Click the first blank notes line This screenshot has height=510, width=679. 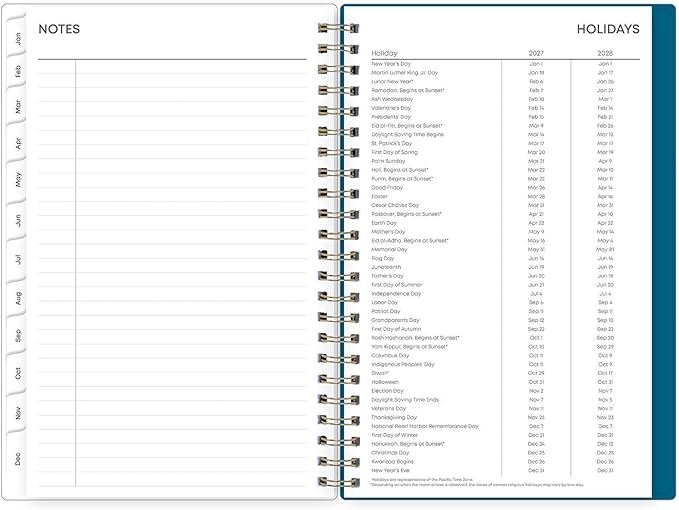coord(172,67)
